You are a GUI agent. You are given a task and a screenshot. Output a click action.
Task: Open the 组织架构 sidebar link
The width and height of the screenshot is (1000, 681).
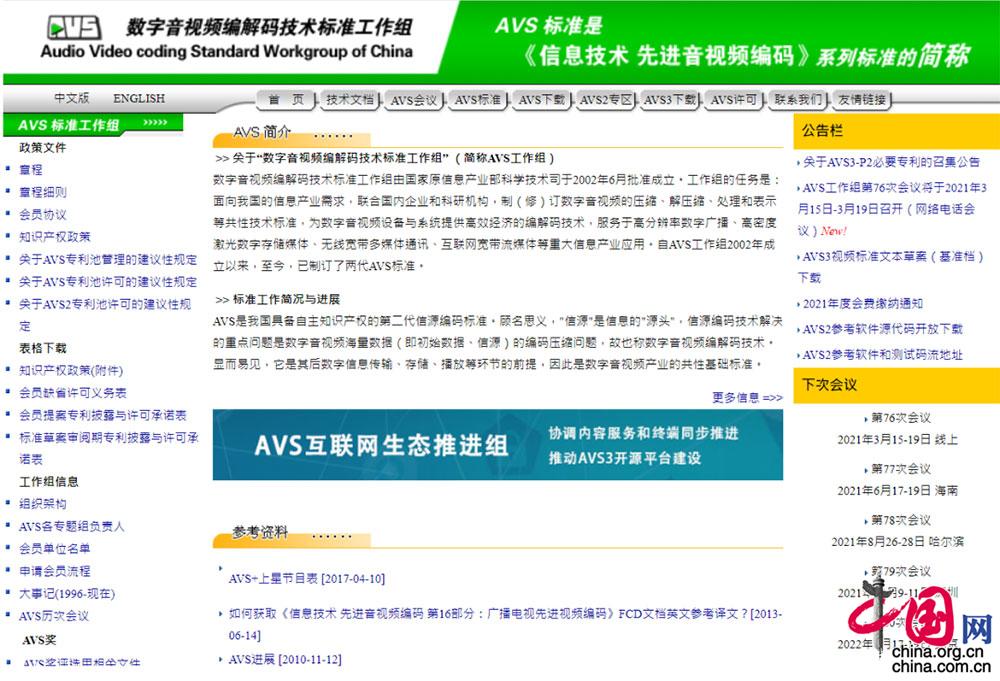click(x=43, y=504)
